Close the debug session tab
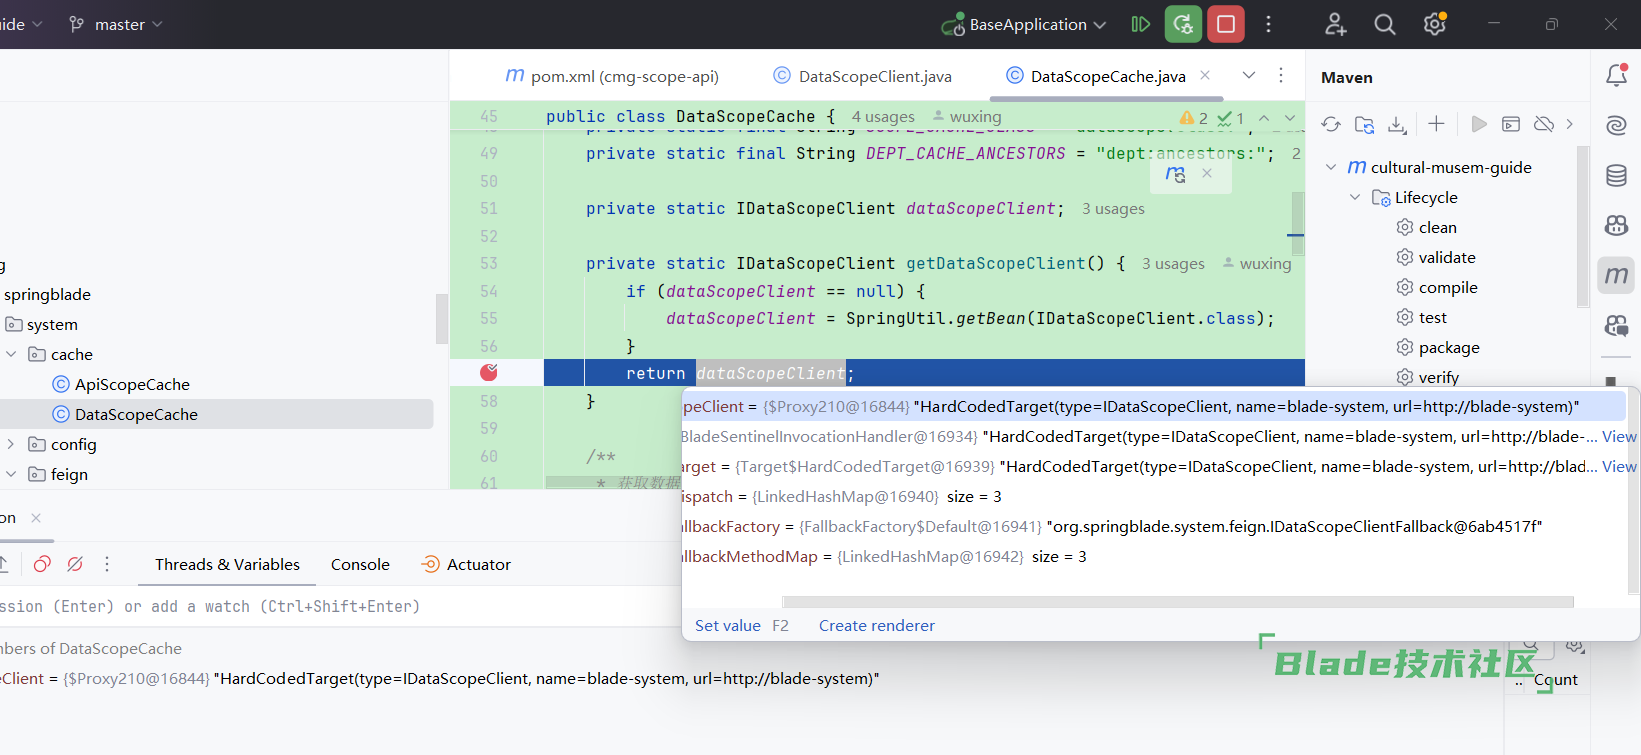Image resolution: width=1641 pixels, height=755 pixels. point(36,518)
